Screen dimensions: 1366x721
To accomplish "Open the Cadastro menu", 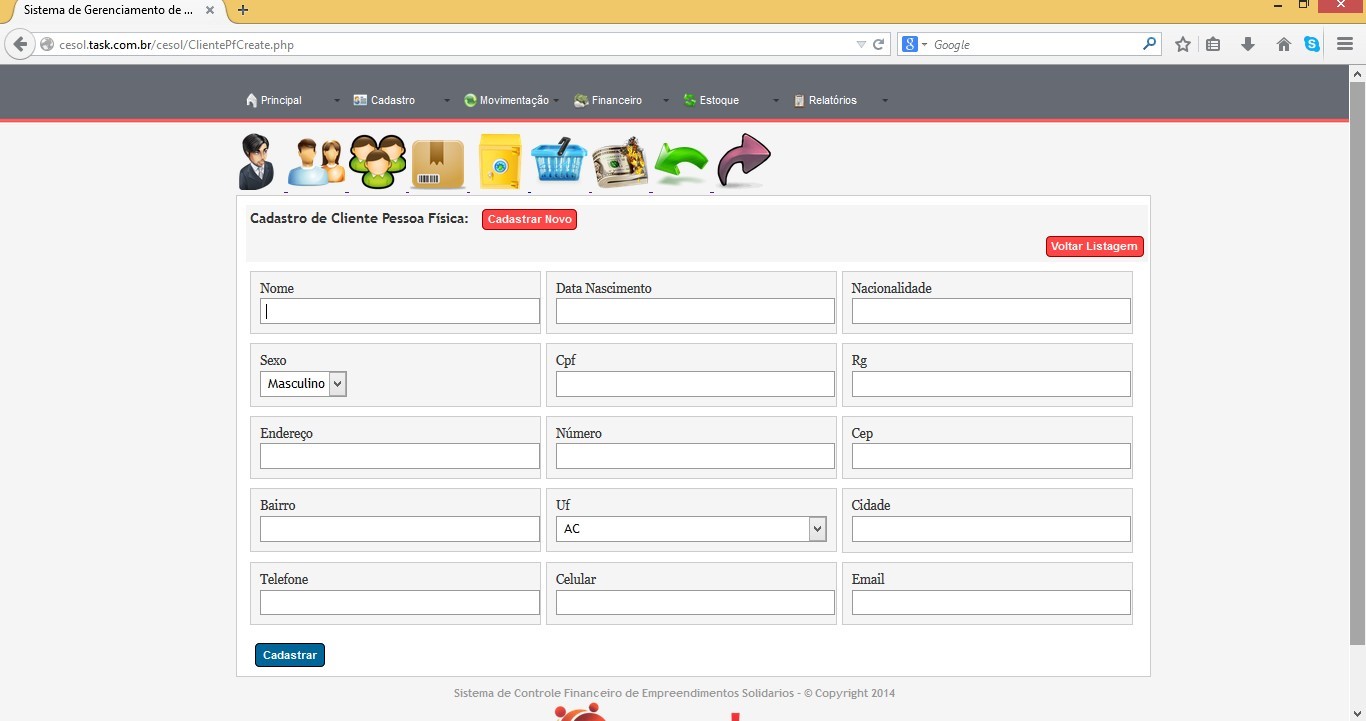I will tap(392, 100).
